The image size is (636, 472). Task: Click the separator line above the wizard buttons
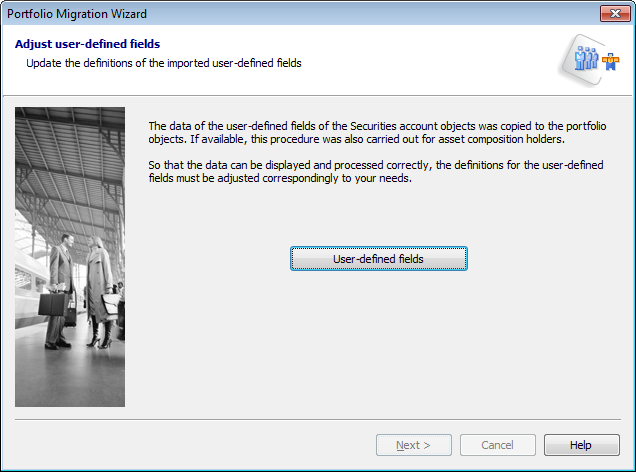(317, 421)
